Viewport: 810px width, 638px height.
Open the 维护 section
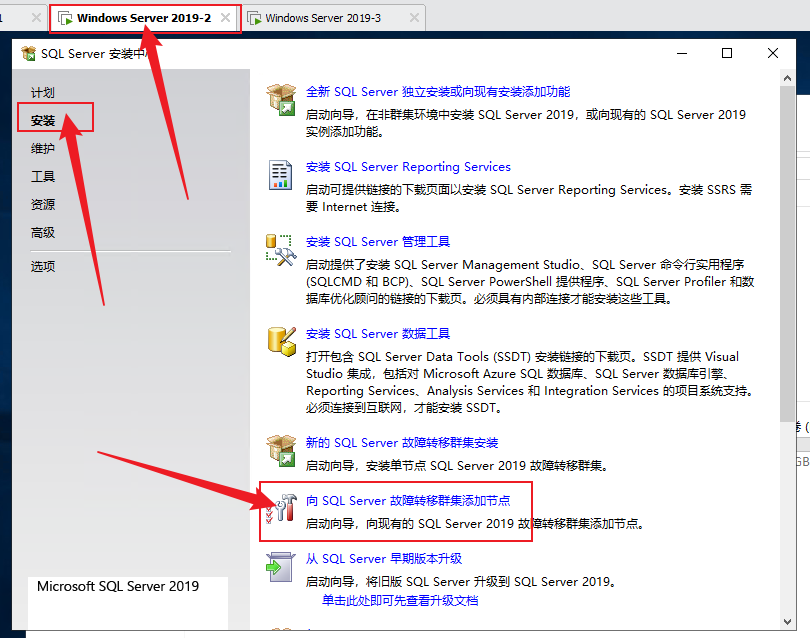click(x=43, y=149)
